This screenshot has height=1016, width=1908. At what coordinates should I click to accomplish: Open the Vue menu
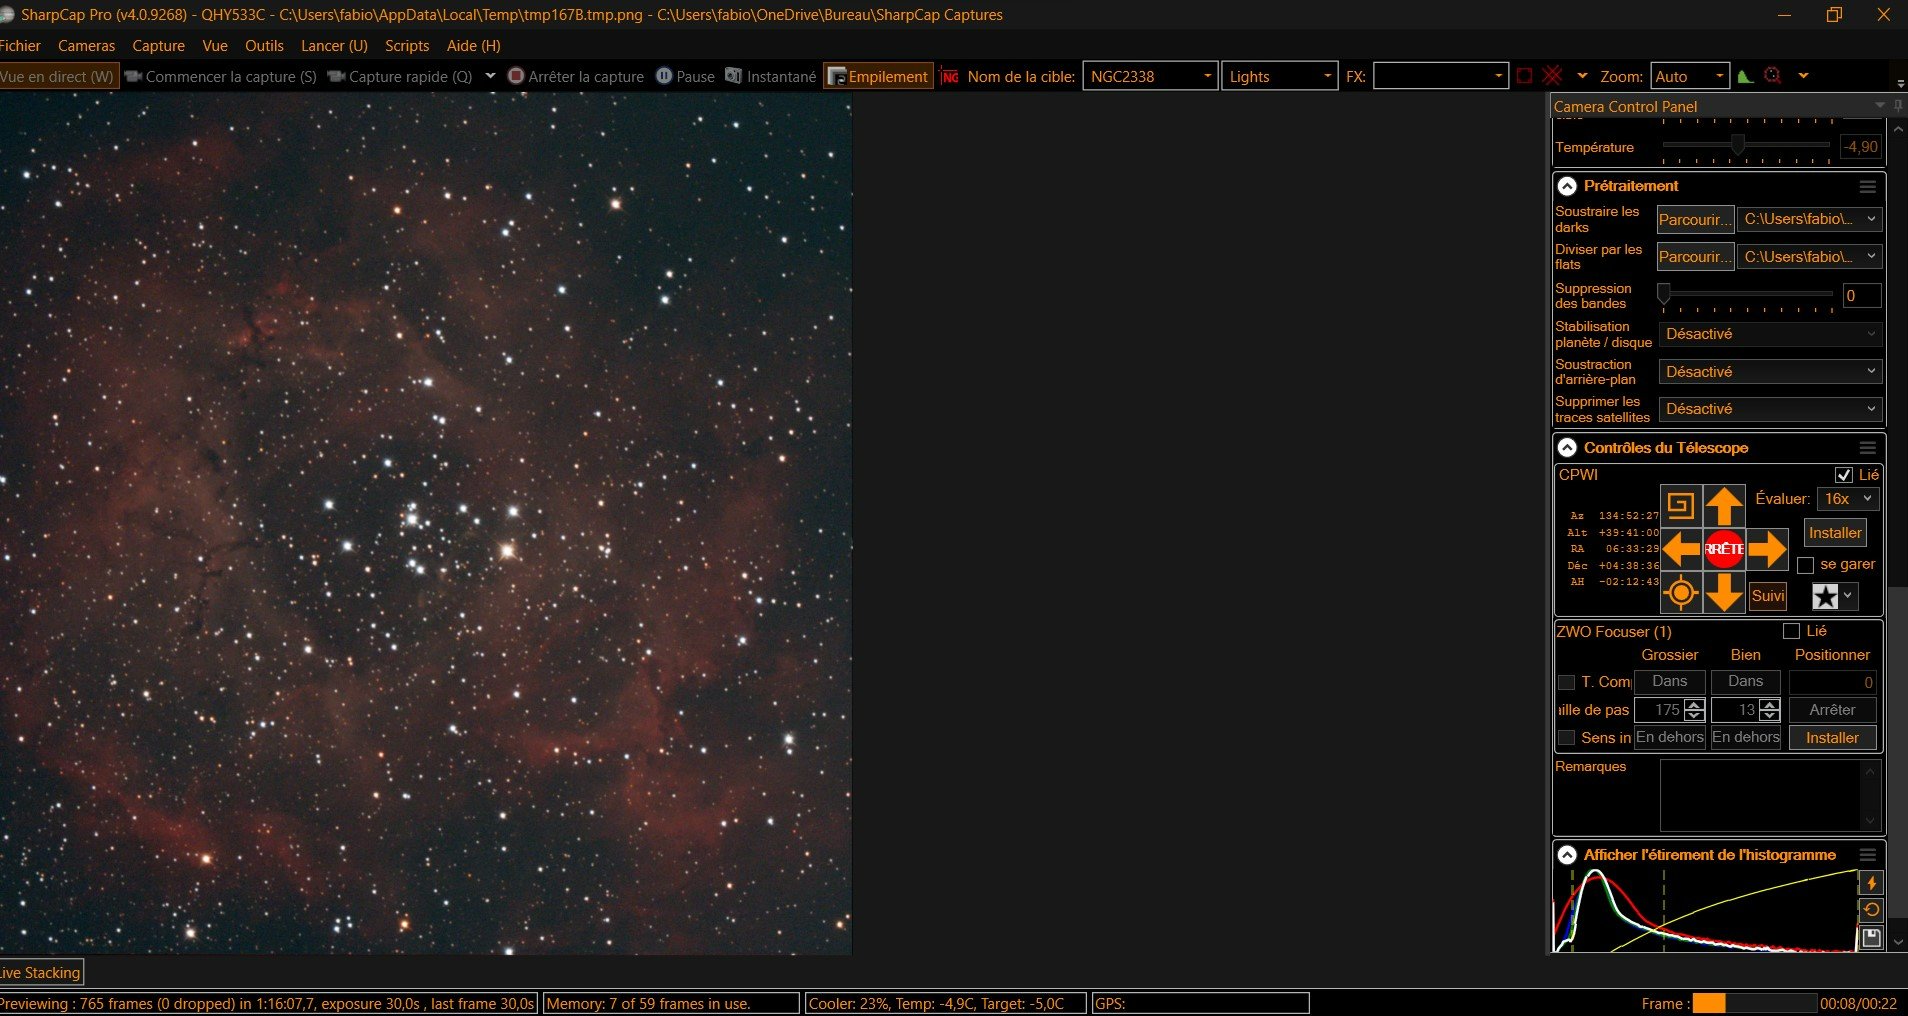point(215,46)
